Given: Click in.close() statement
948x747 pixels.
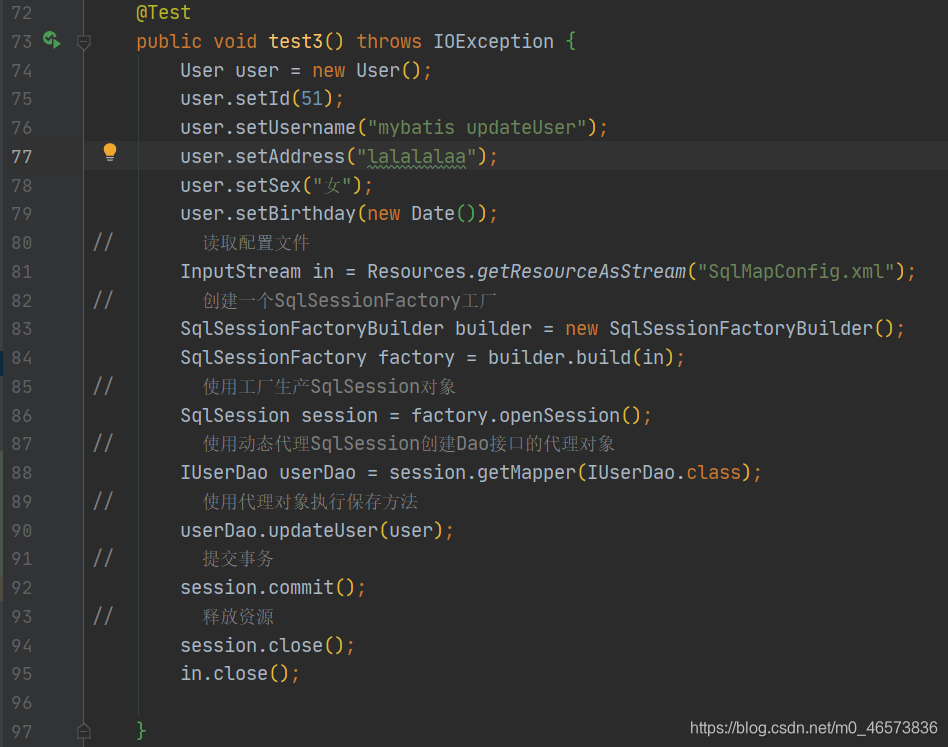Looking at the screenshot, I should 240,673.
